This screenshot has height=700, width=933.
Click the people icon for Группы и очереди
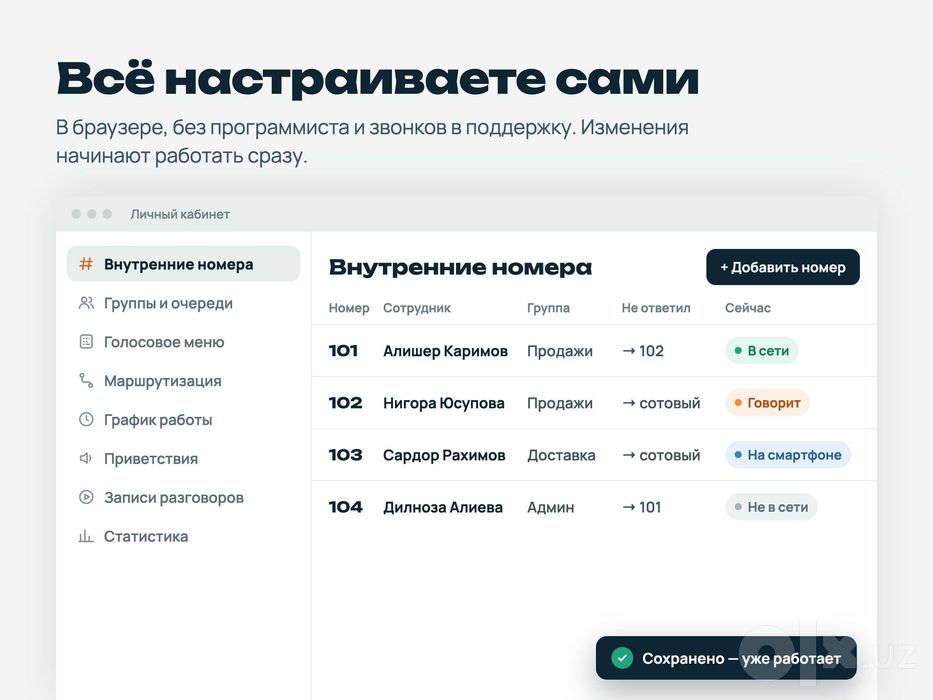(x=86, y=303)
